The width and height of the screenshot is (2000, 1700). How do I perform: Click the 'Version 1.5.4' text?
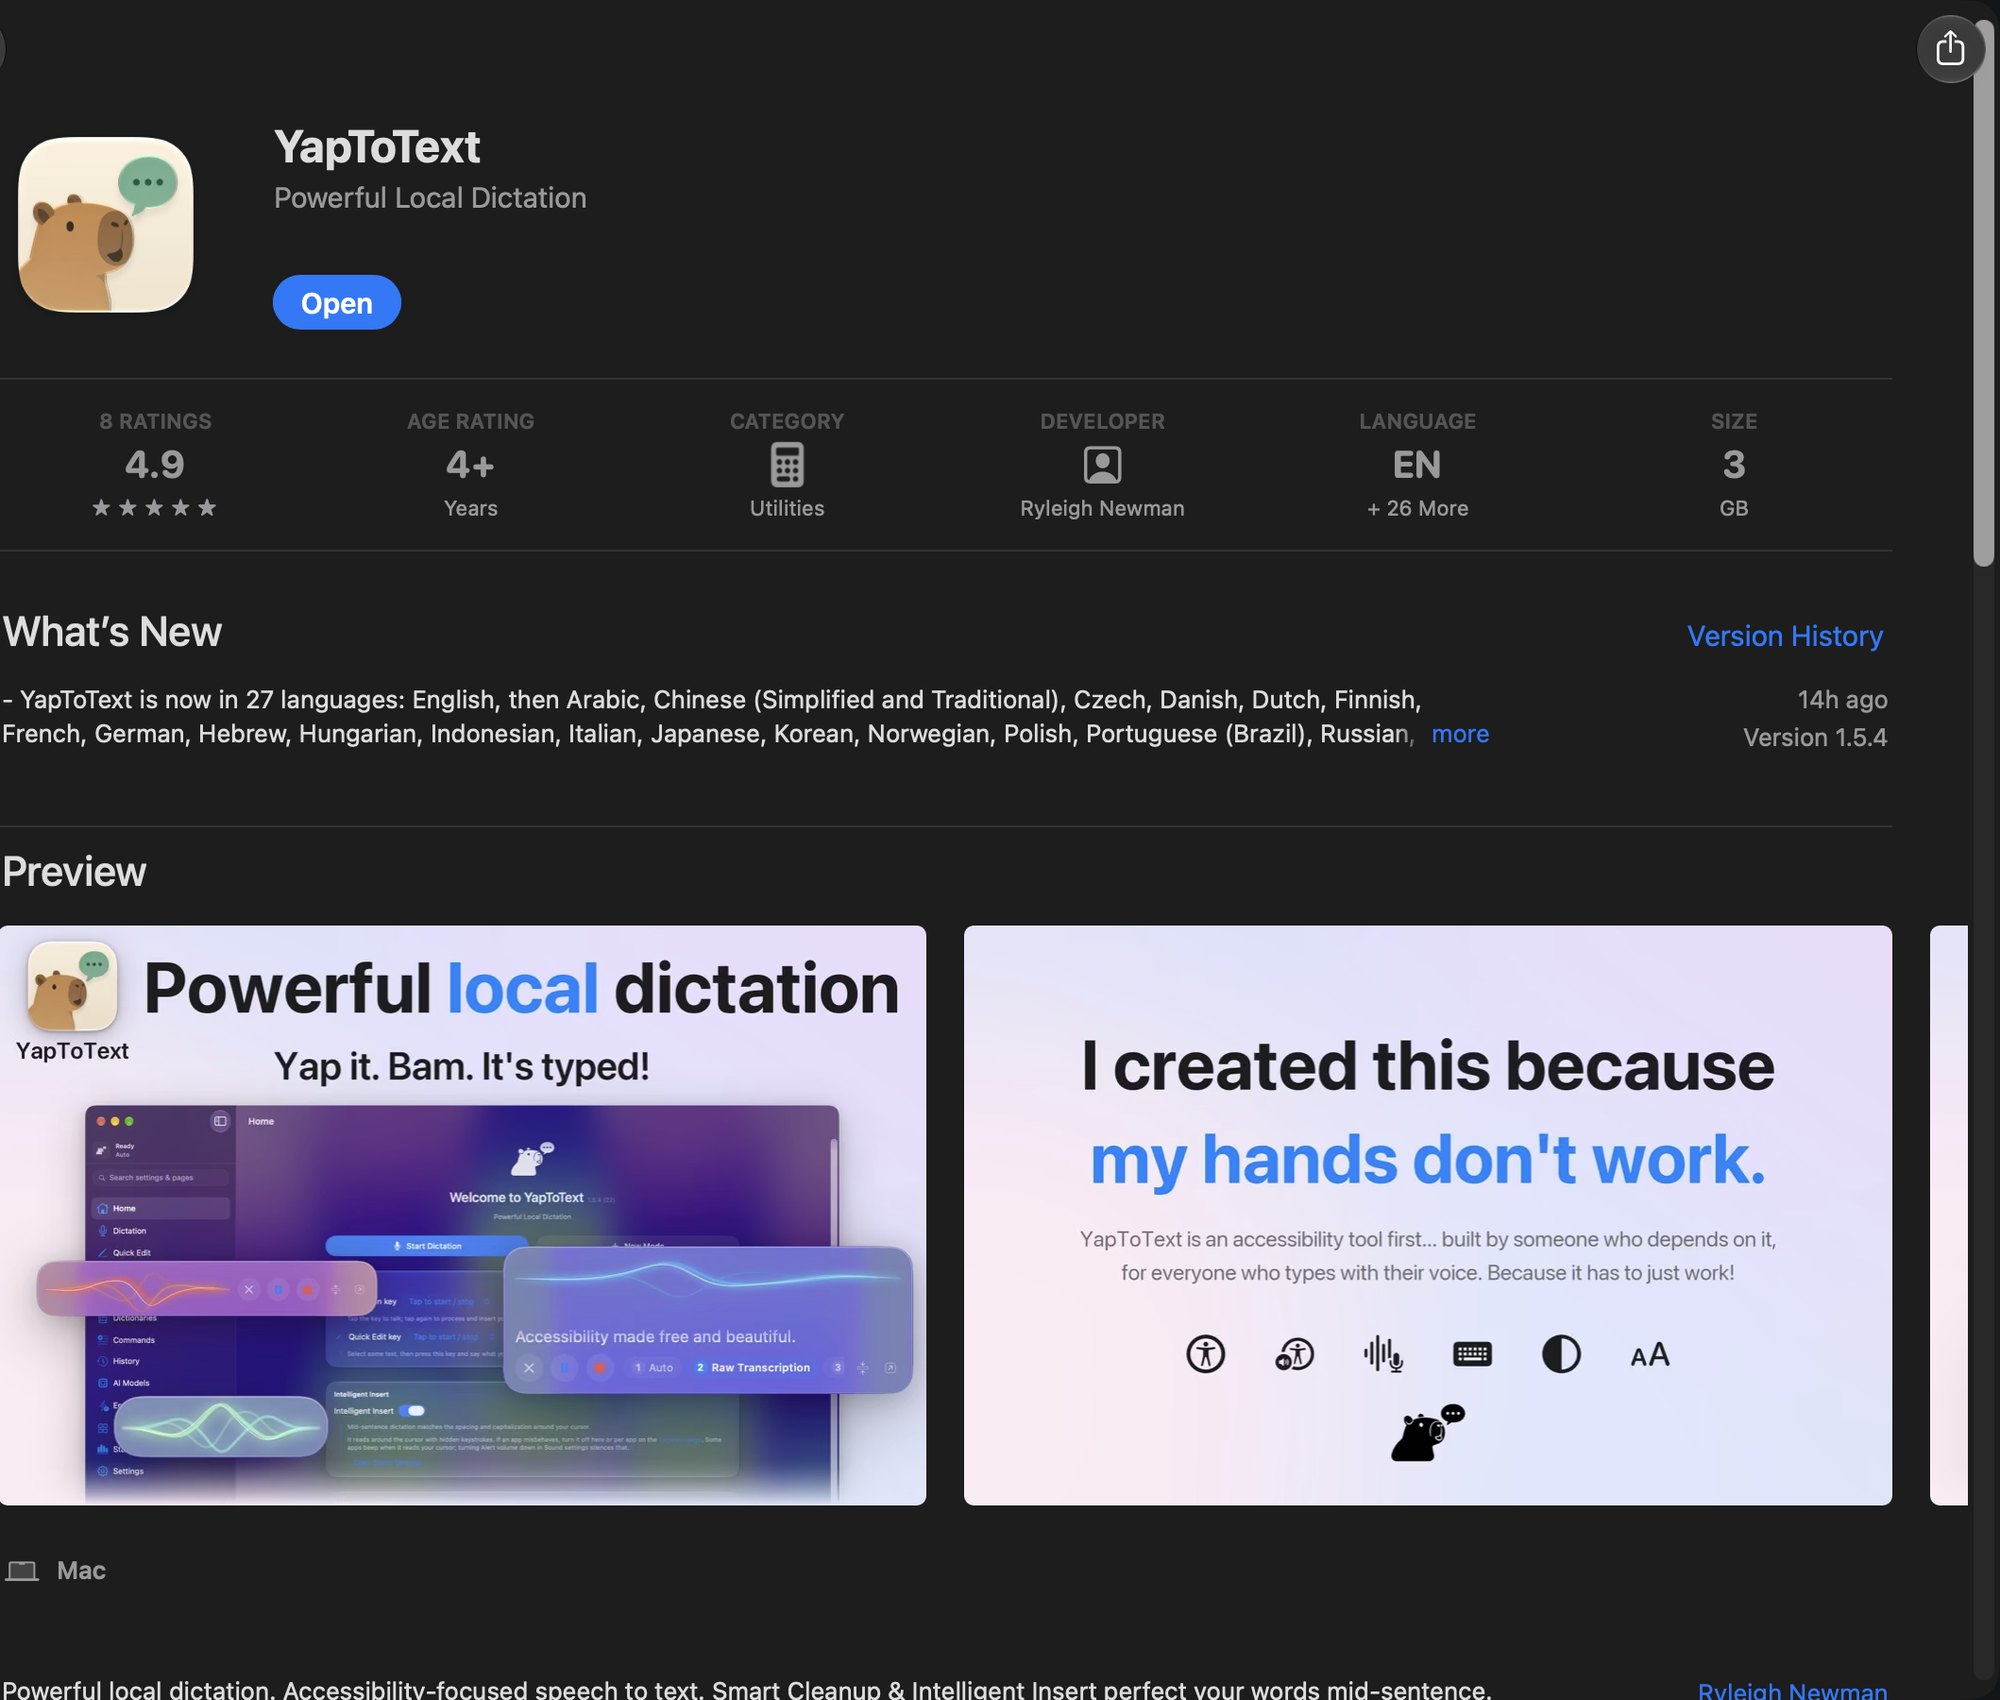coord(1815,737)
